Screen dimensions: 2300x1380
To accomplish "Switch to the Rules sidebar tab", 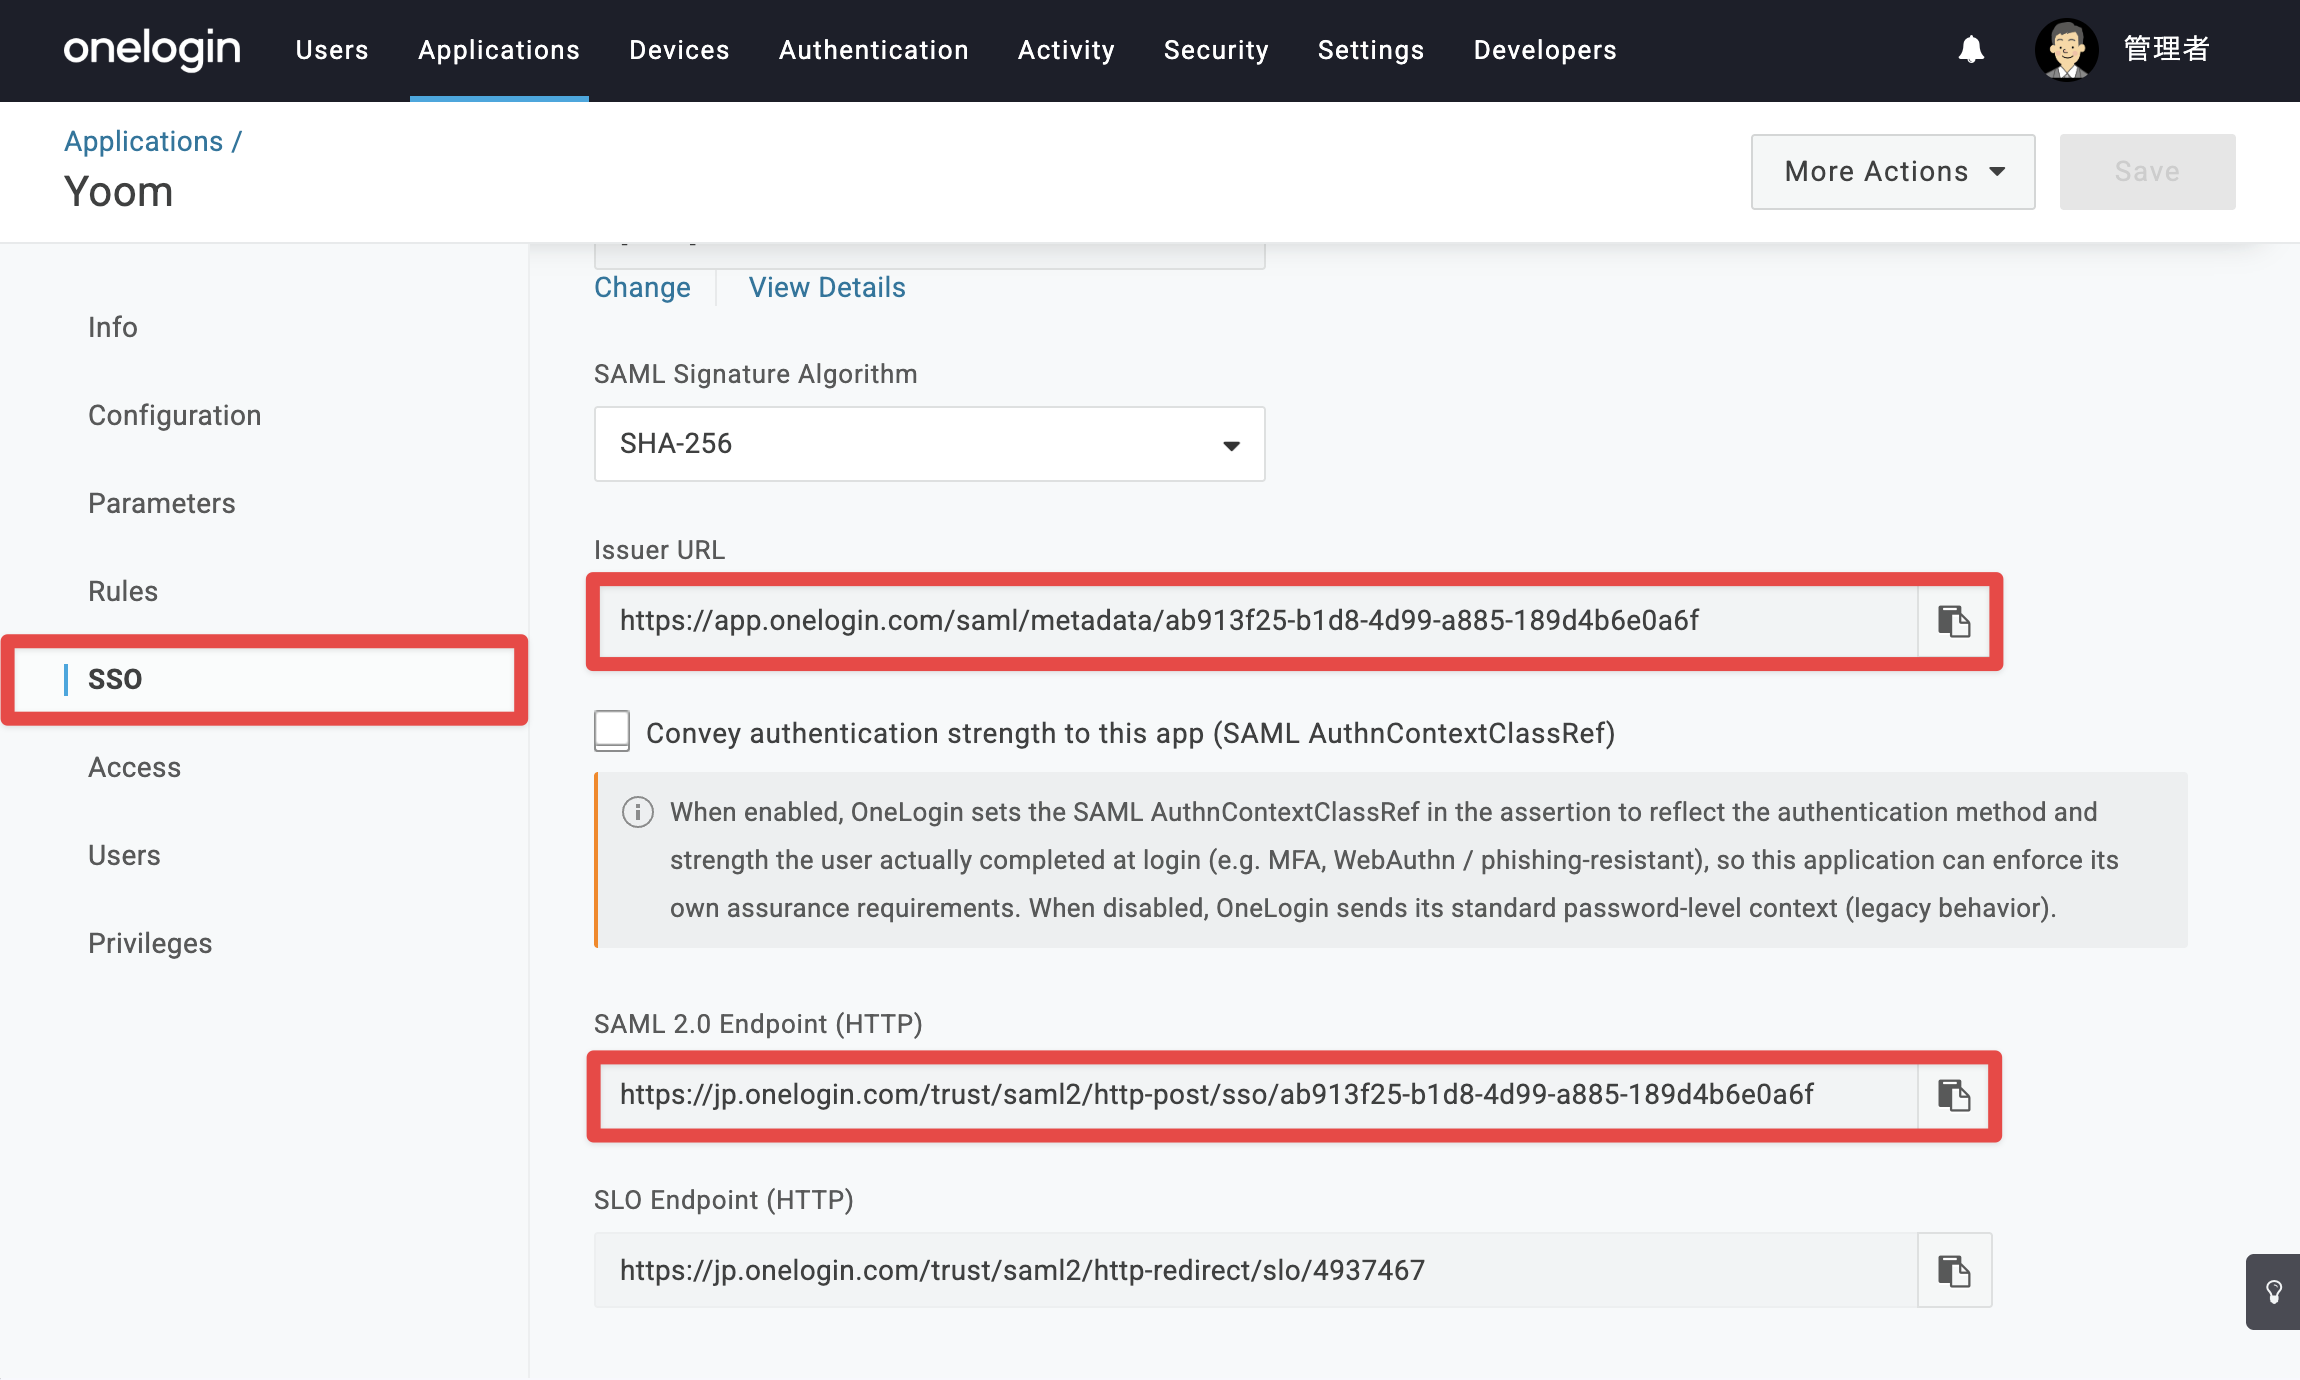I will (123, 591).
